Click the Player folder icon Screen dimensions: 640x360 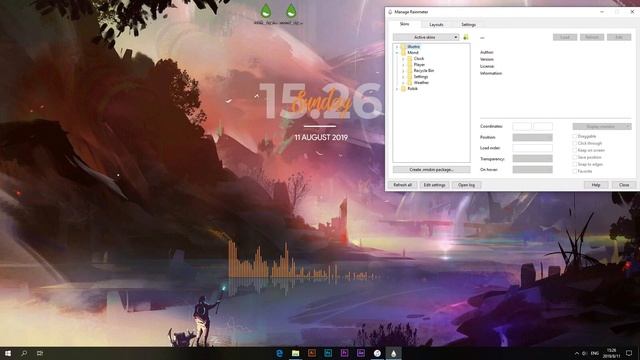tap(410, 64)
